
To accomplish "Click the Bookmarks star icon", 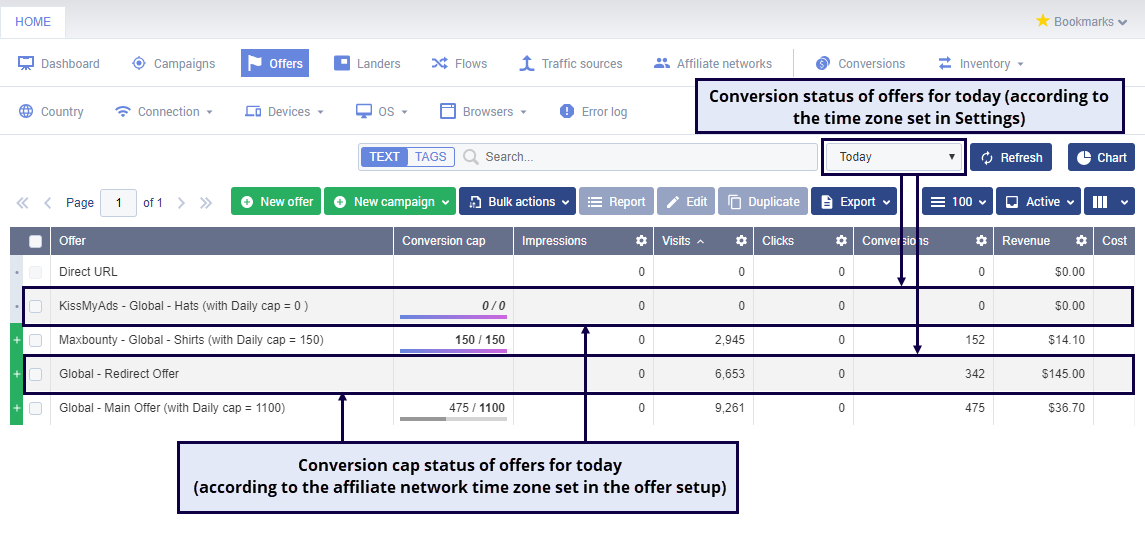I will (1043, 21).
